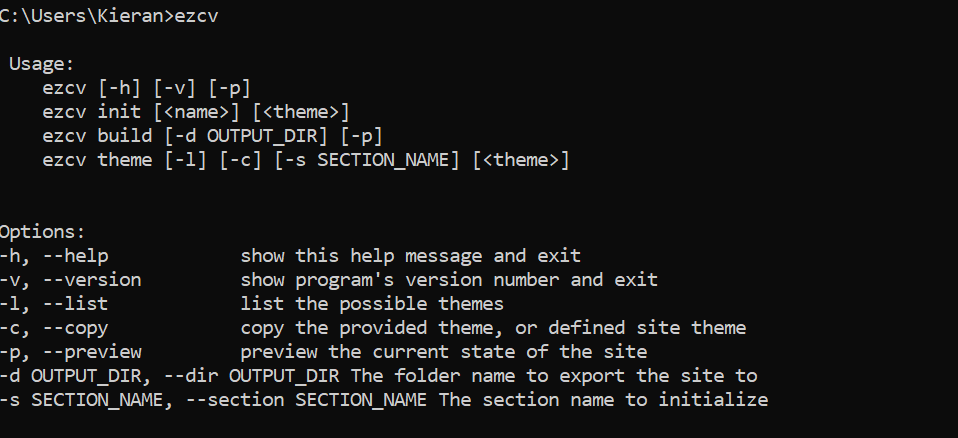
Task: Click the '-c, --copy' option flag
Action: pyautogui.click(x=54, y=328)
